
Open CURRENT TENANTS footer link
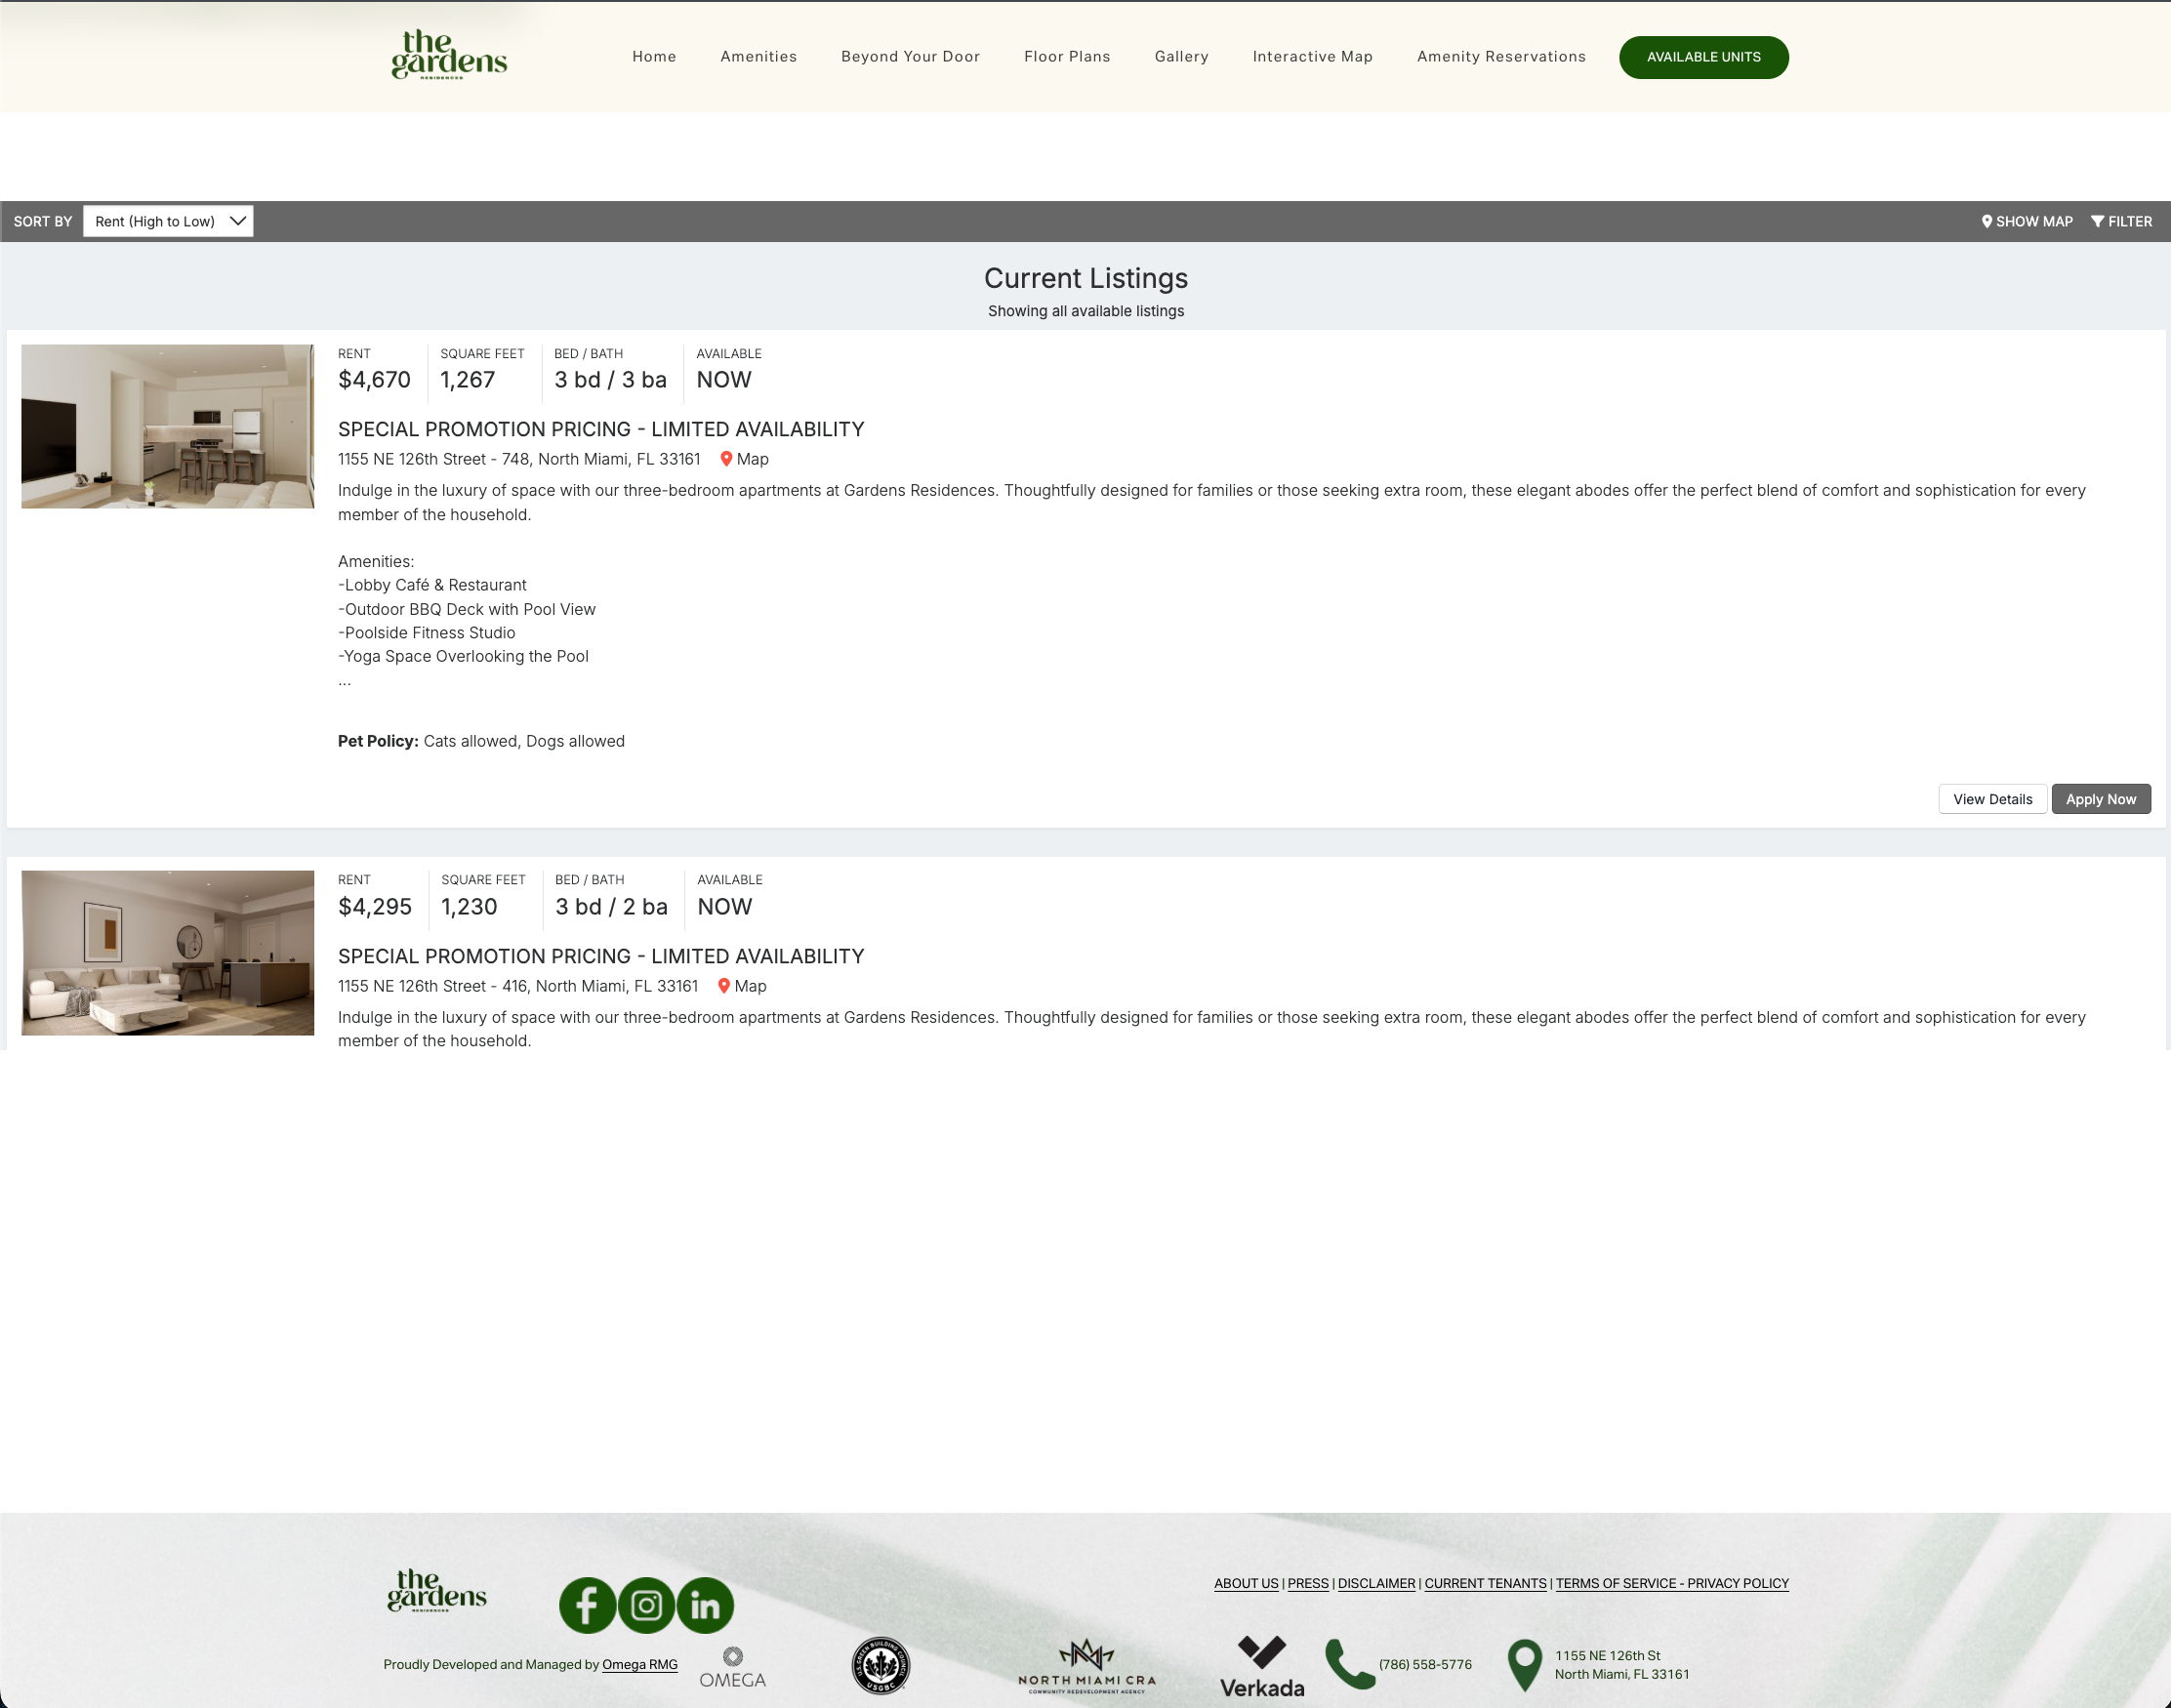pyautogui.click(x=1485, y=1583)
